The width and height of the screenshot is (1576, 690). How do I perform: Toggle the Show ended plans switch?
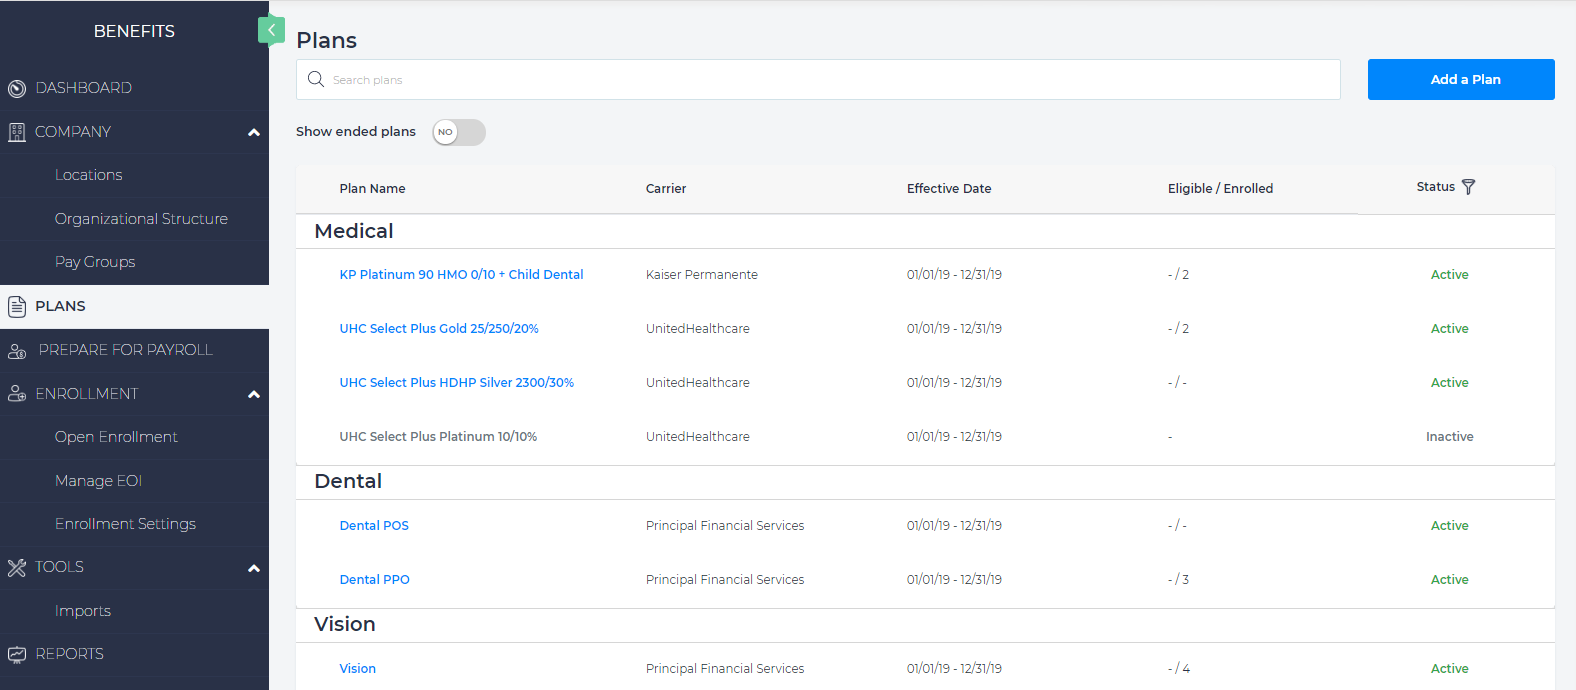(x=459, y=132)
